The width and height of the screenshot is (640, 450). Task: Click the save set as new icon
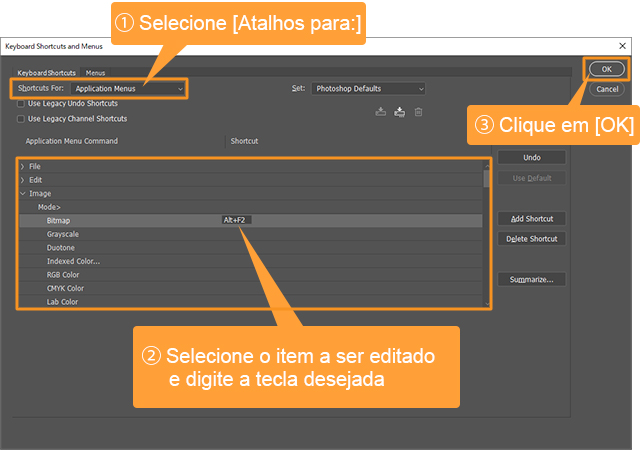(x=400, y=112)
